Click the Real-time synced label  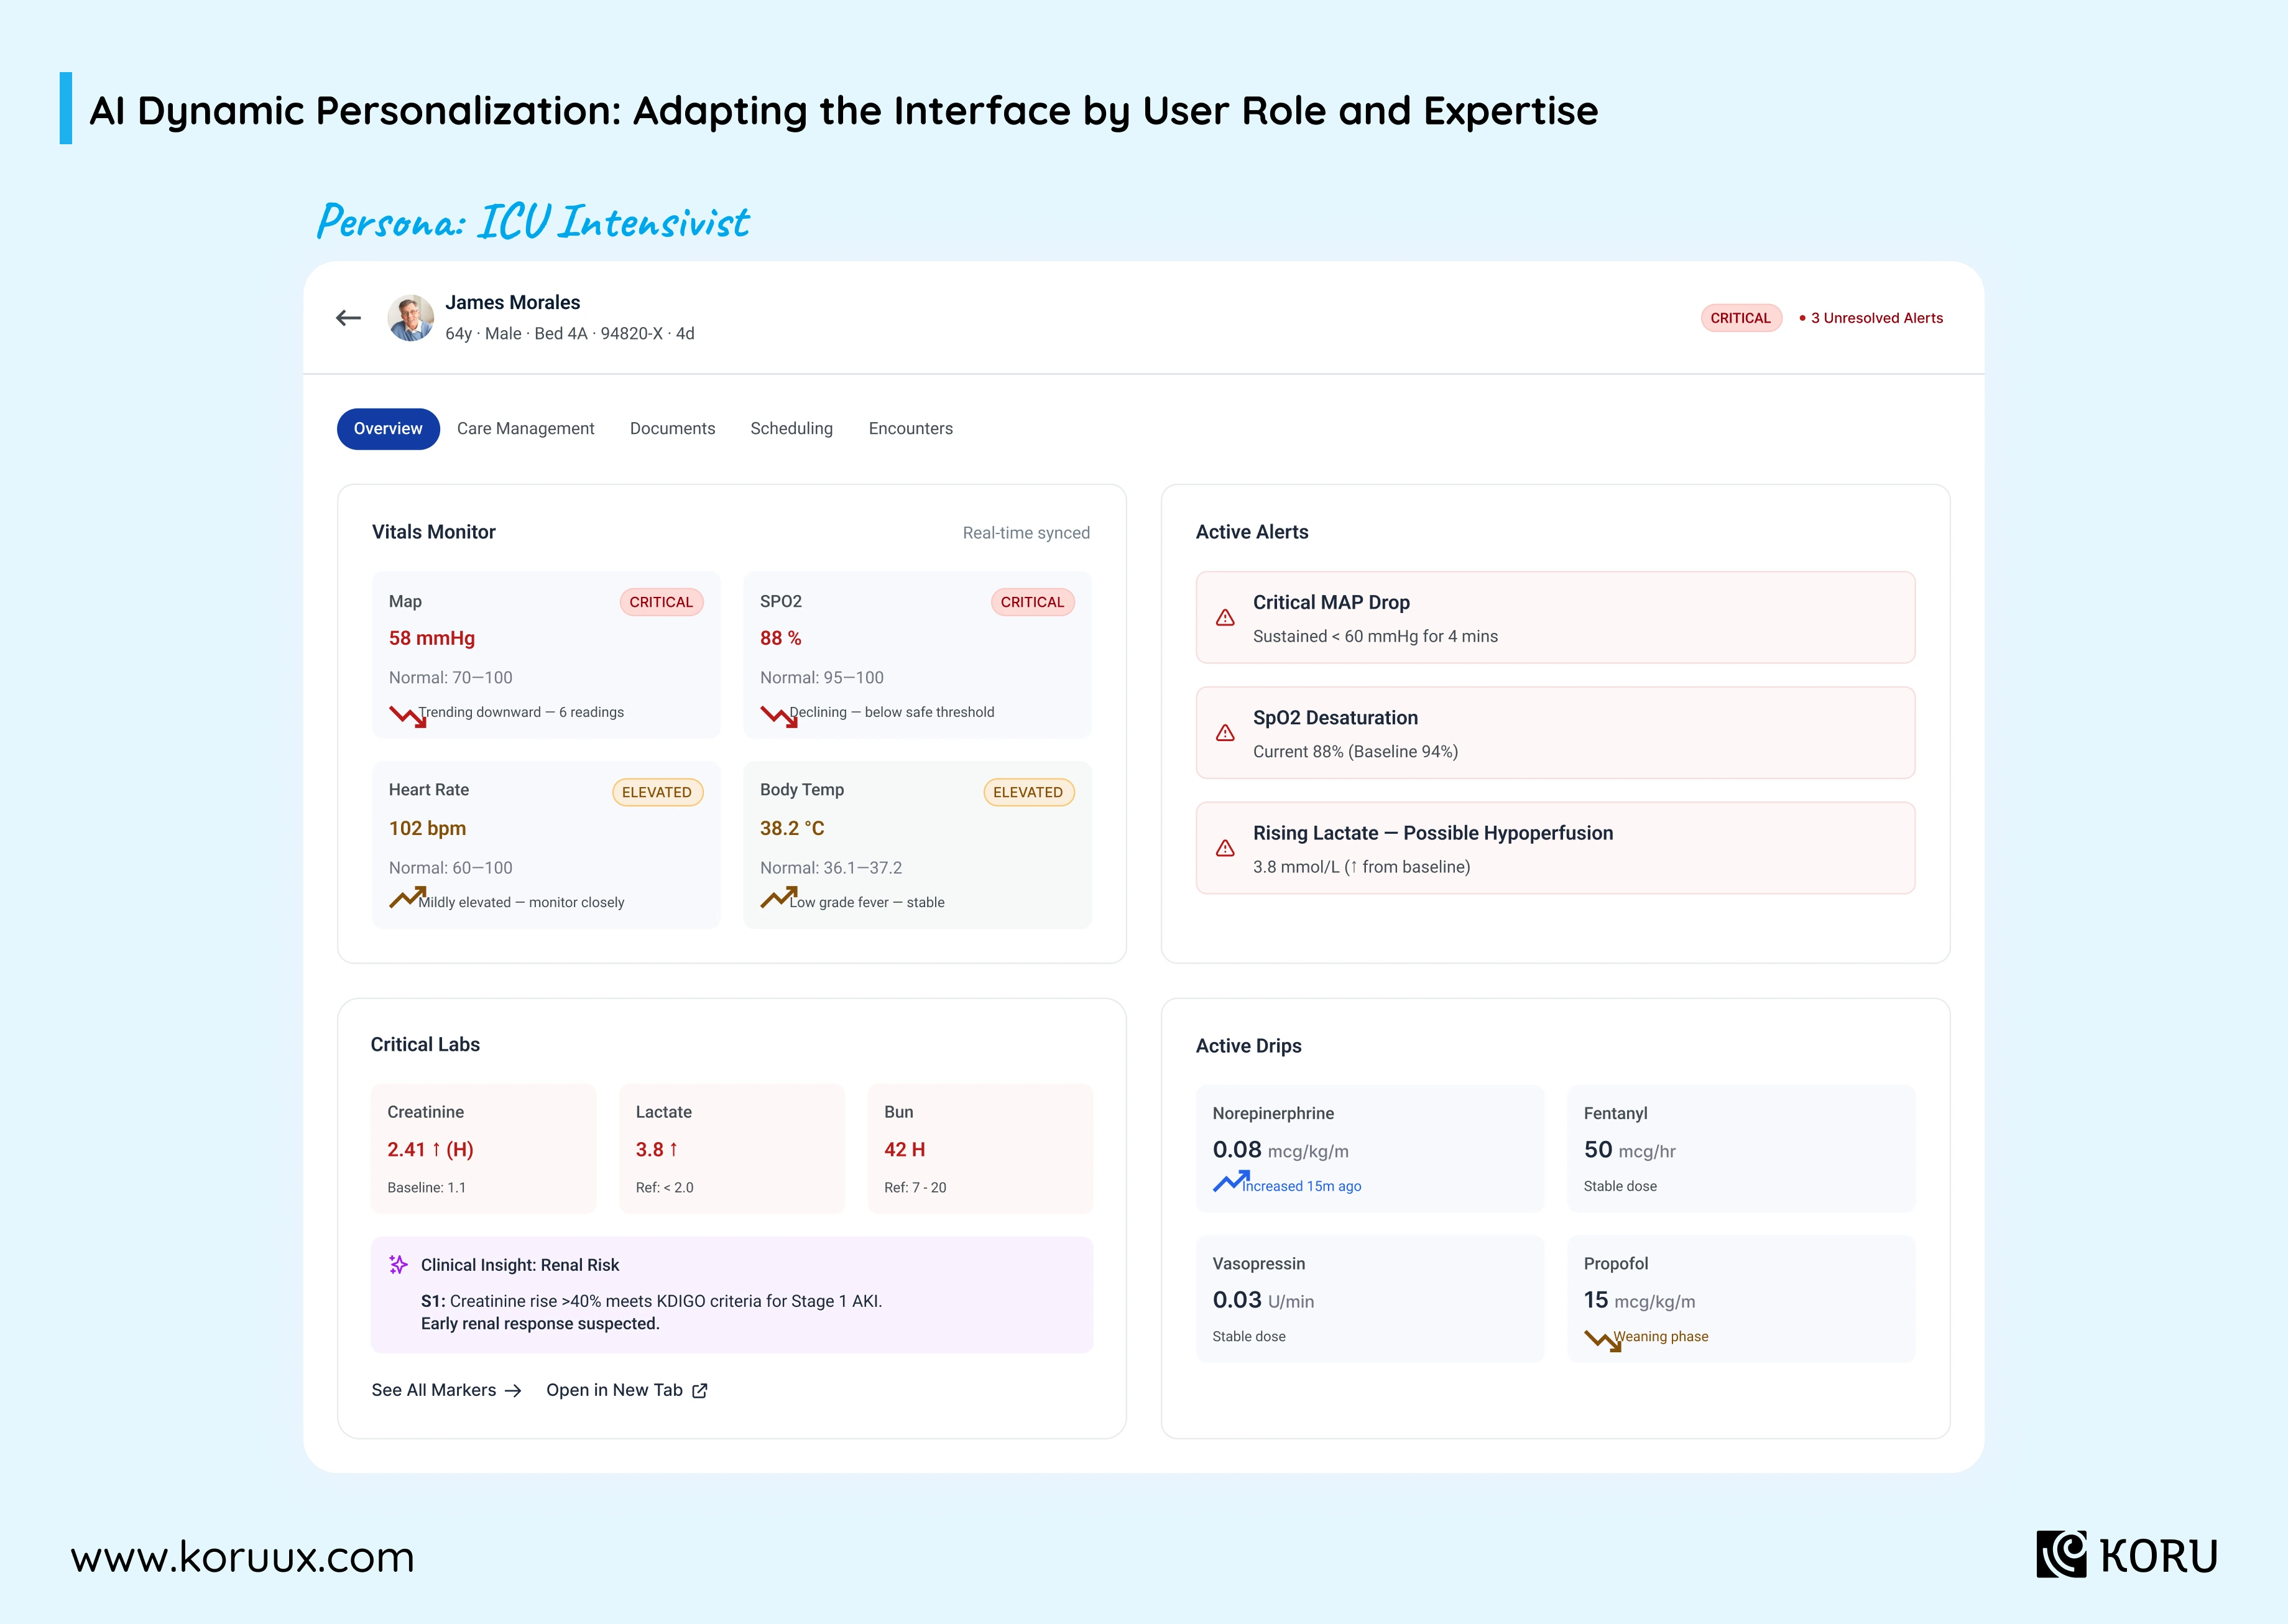click(x=1026, y=533)
